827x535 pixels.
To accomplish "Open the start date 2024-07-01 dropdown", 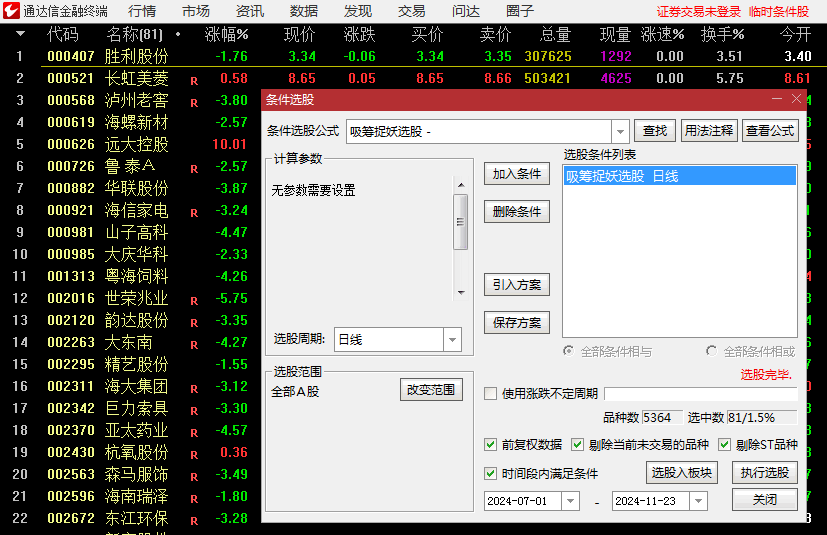I will [570, 501].
